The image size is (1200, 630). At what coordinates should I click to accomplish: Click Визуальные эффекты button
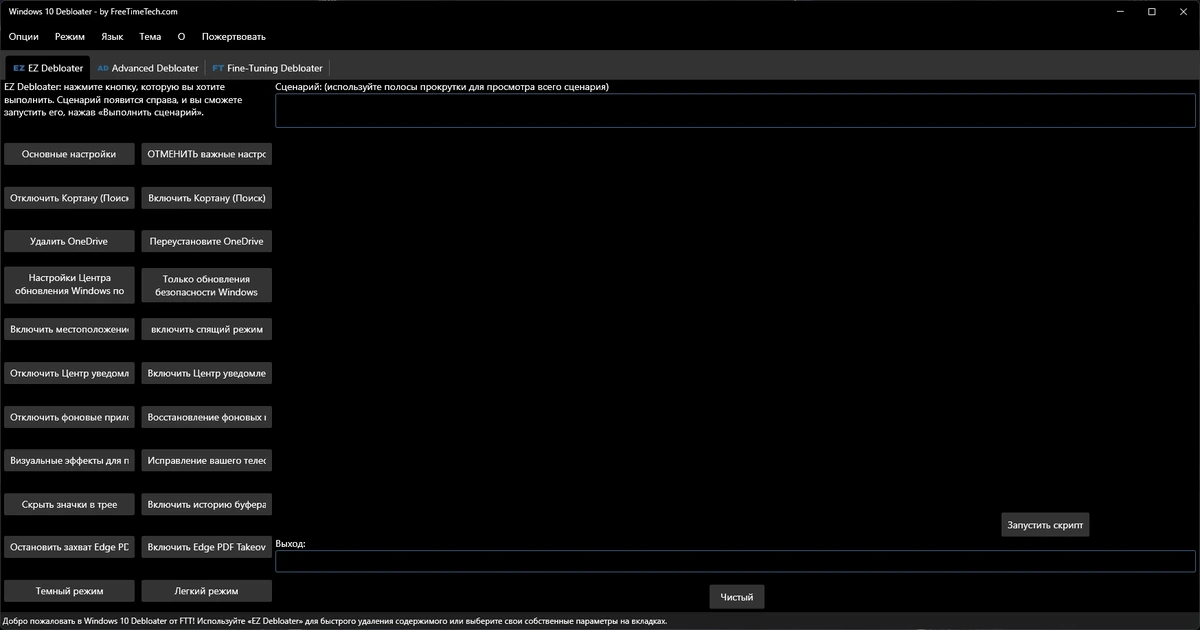point(69,461)
